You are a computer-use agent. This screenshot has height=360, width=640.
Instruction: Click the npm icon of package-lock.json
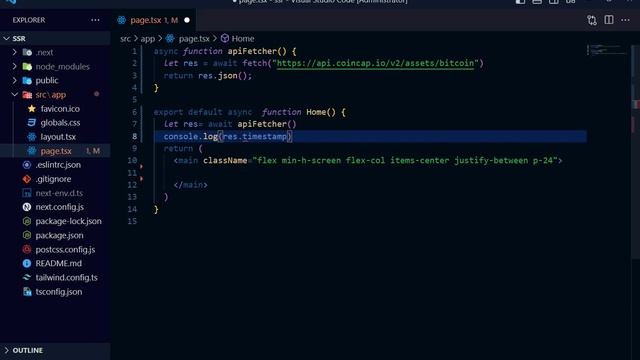(x=27, y=221)
